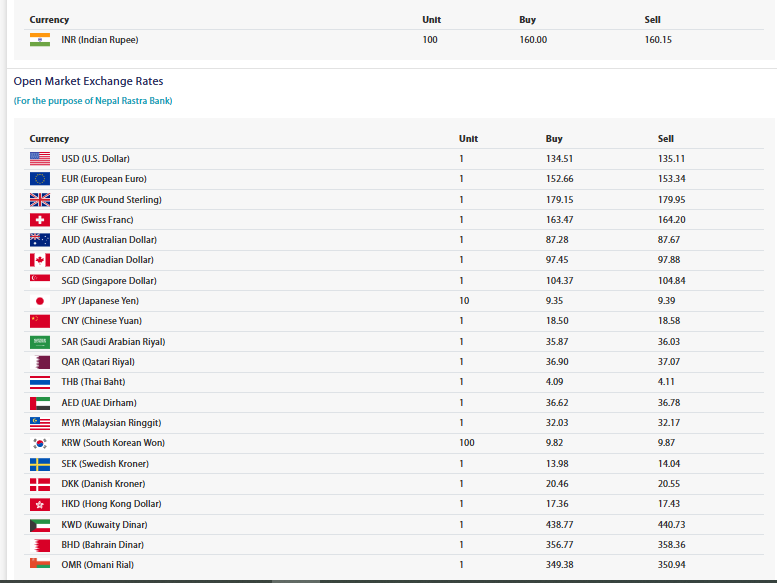Click the US flag icon beside USD
Screen dimensions: 777x583
point(40,159)
